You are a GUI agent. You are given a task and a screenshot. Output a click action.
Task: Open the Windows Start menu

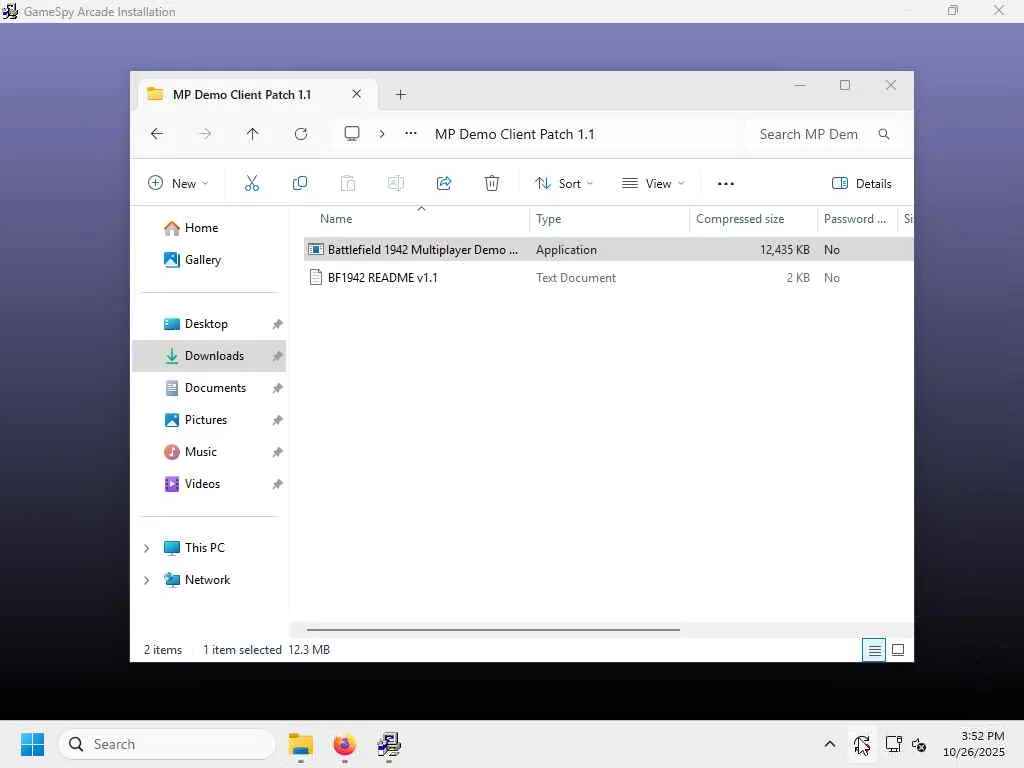click(32, 744)
